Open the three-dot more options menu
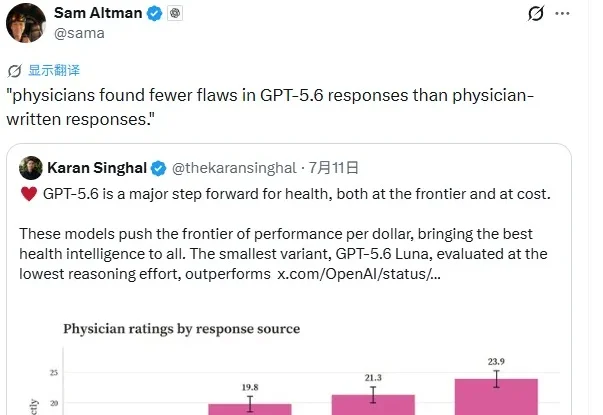 click(562, 13)
